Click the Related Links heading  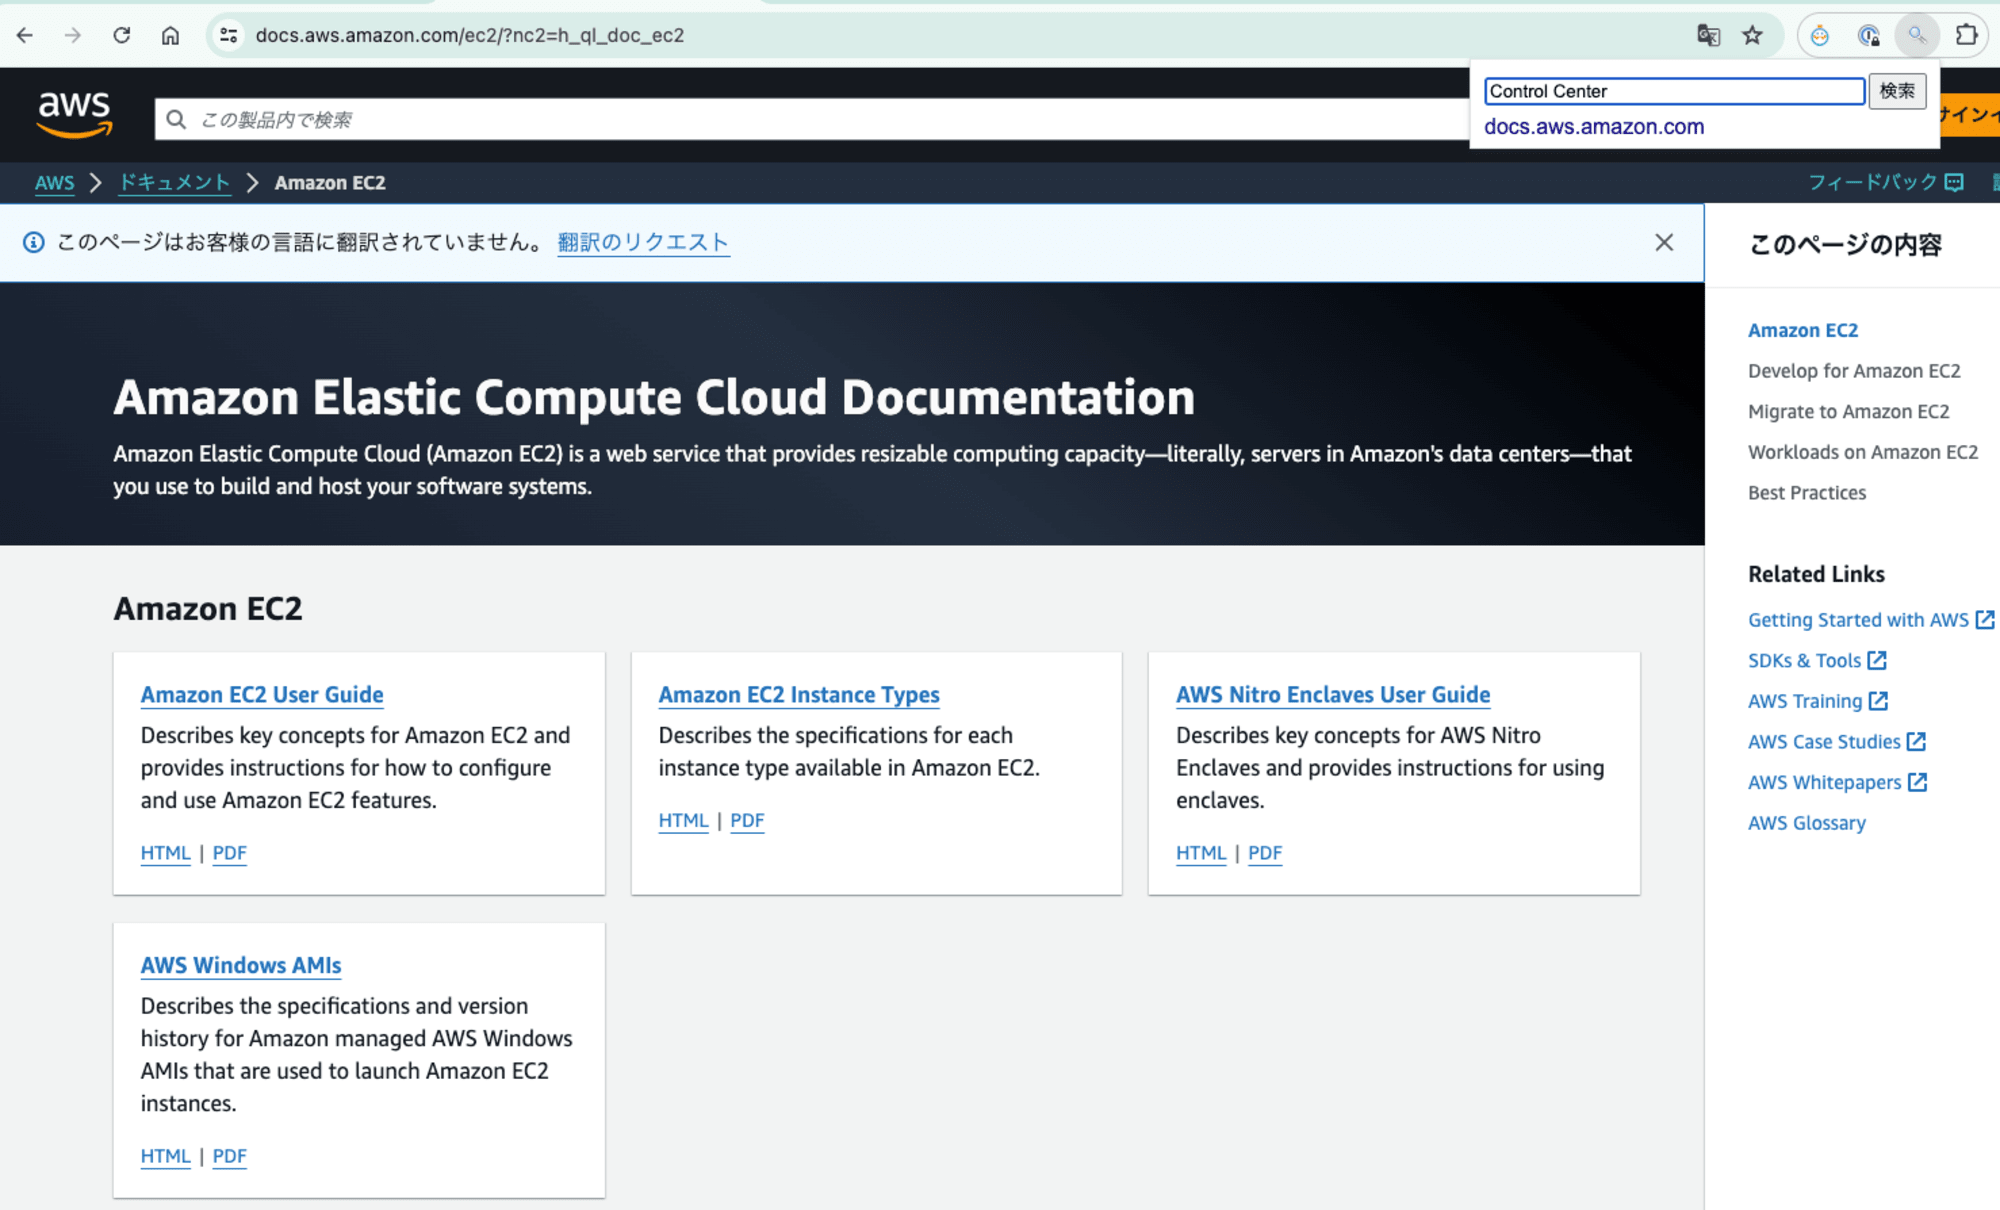point(1816,574)
